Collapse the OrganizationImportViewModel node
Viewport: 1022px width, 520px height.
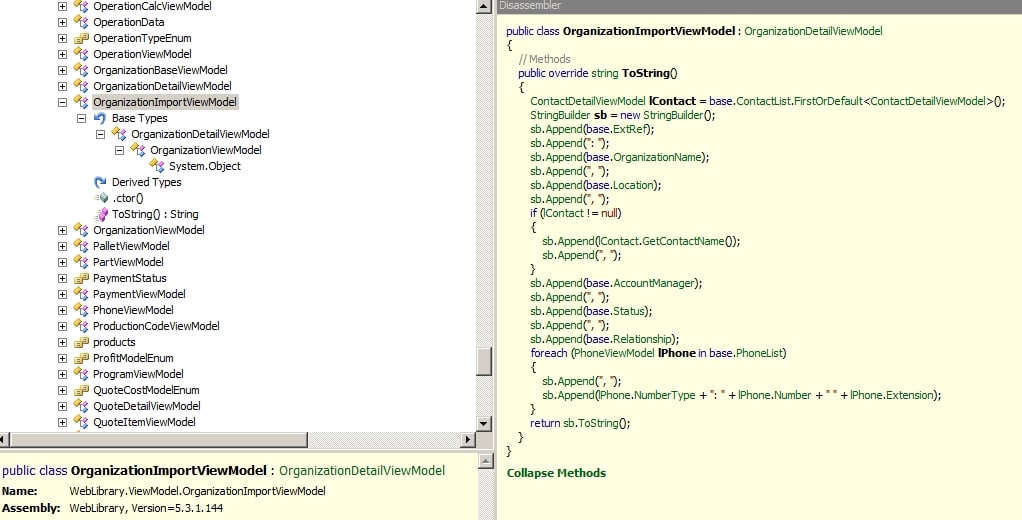[63, 102]
